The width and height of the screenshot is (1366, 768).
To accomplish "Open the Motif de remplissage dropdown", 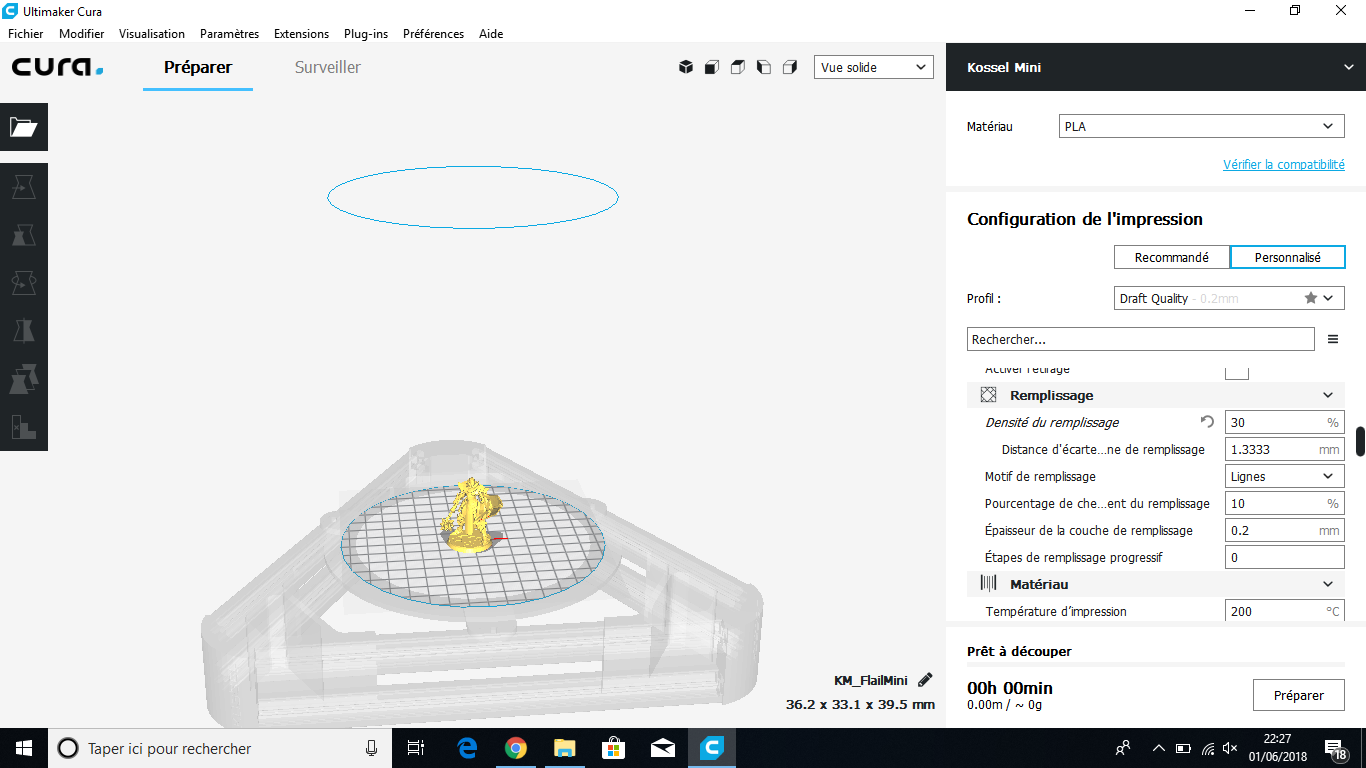I will pos(1285,476).
